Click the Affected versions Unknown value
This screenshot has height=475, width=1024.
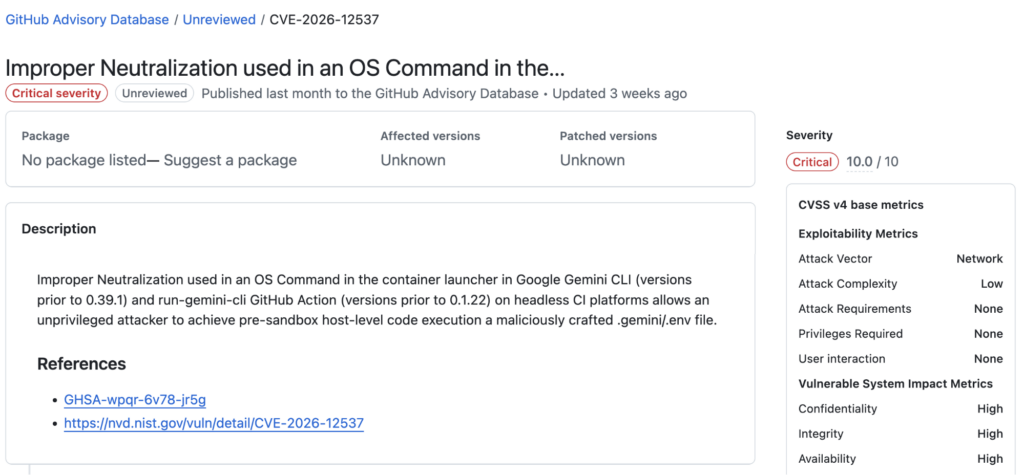tap(413, 160)
